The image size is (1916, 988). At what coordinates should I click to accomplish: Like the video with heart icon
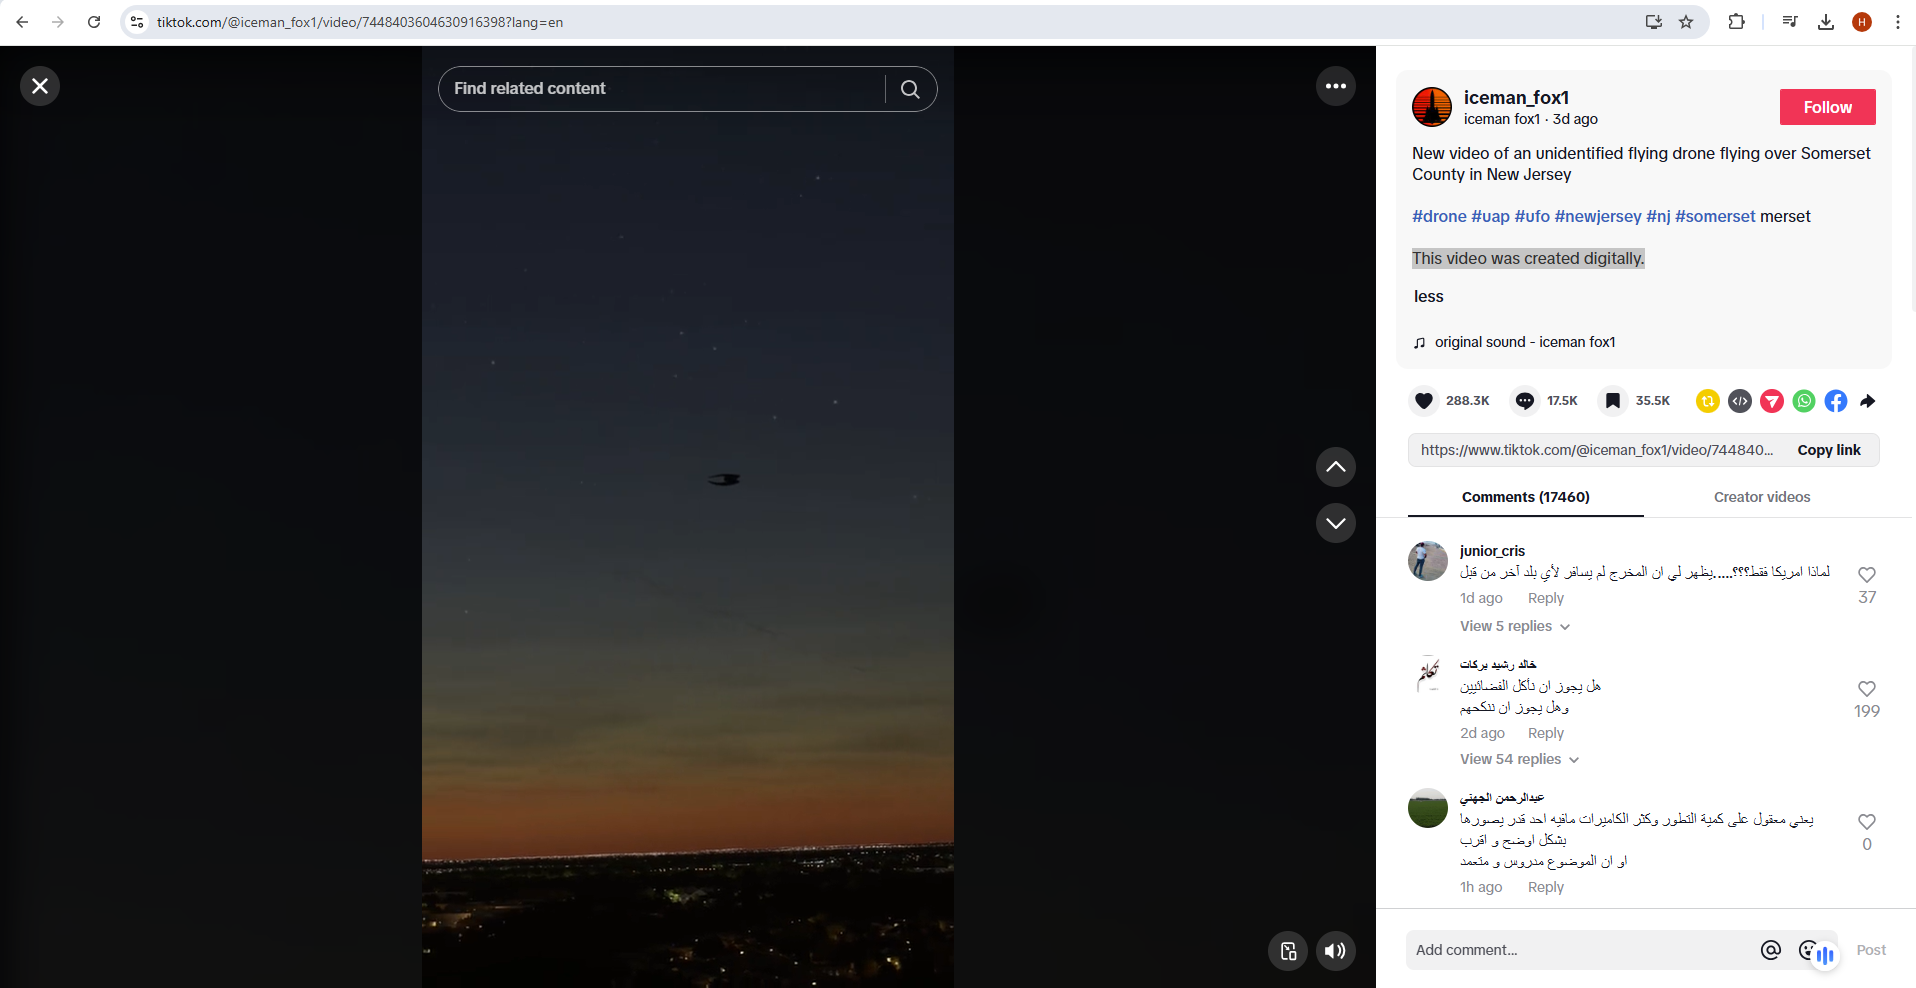click(x=1424, y=401)
